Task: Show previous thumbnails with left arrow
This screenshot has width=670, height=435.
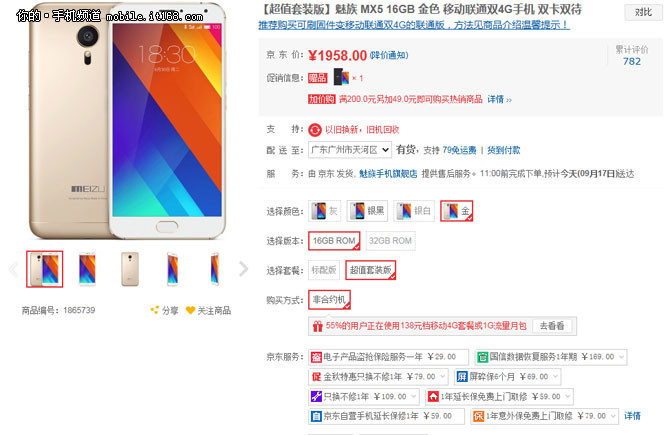Action: click(13, 269)
